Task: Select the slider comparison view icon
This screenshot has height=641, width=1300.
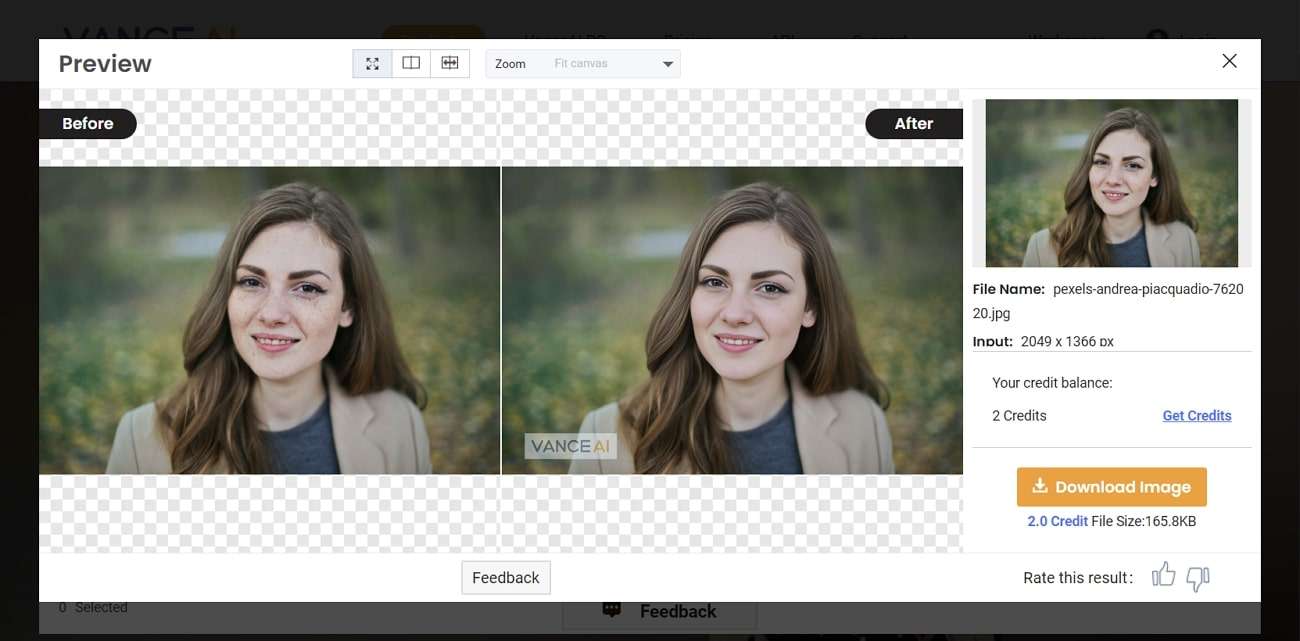Action: click(x=449, y=62)
